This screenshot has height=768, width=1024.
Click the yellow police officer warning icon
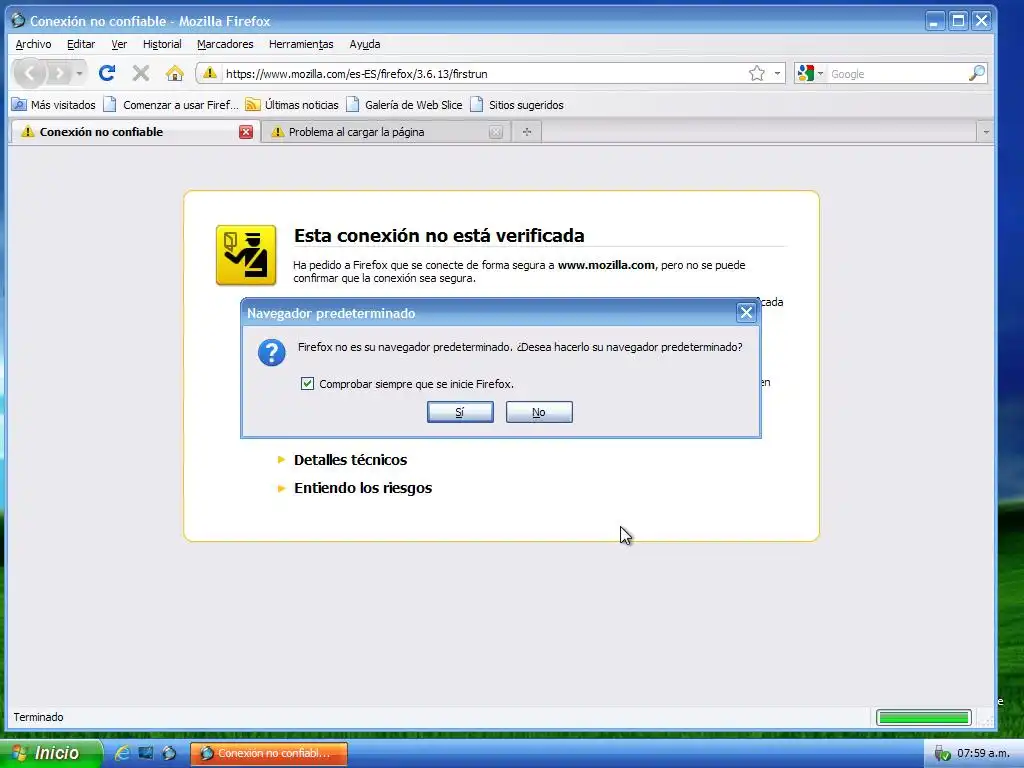tap(246, 255)
